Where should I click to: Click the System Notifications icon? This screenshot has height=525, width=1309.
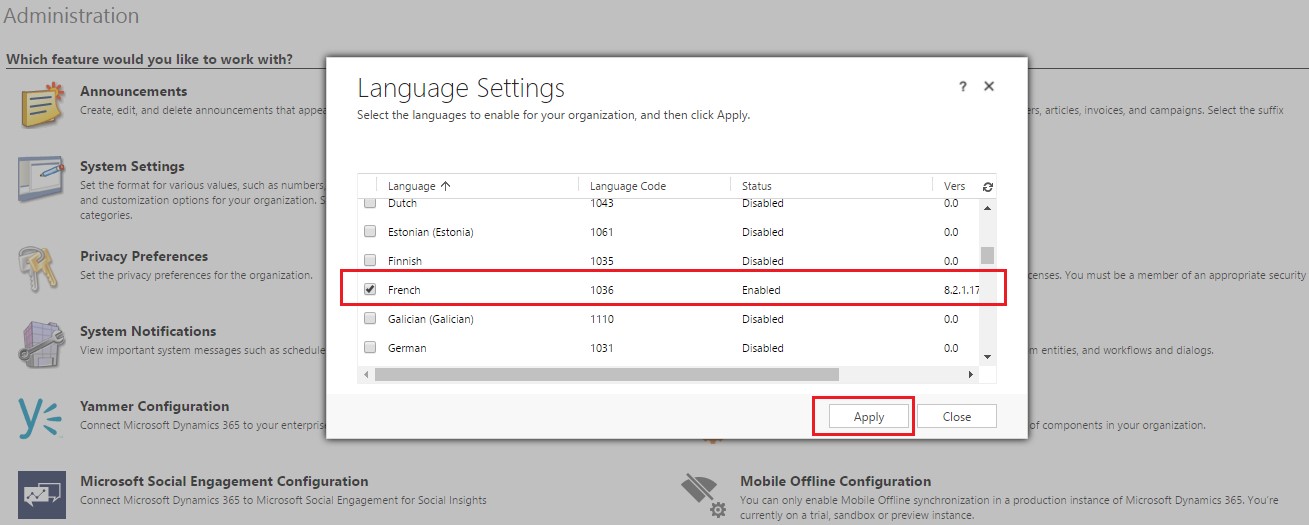pos(42,344)
